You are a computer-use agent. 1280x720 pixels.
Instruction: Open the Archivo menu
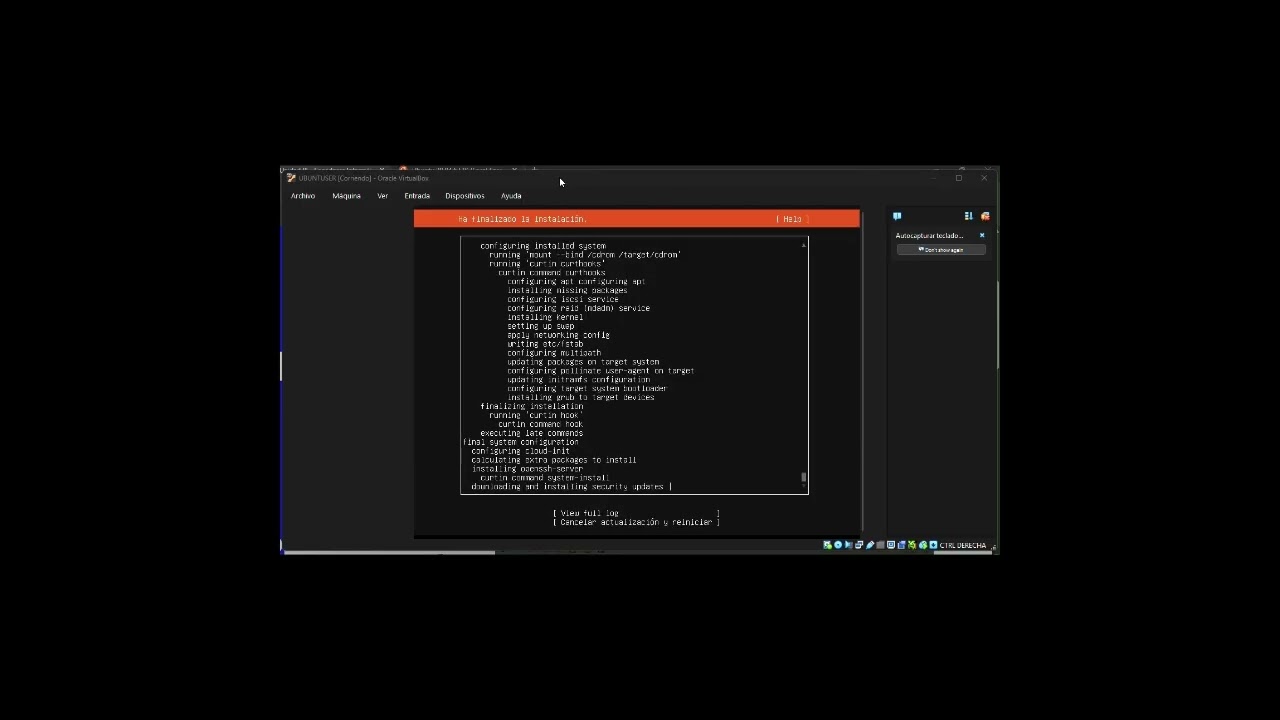[x=303, y=196]
